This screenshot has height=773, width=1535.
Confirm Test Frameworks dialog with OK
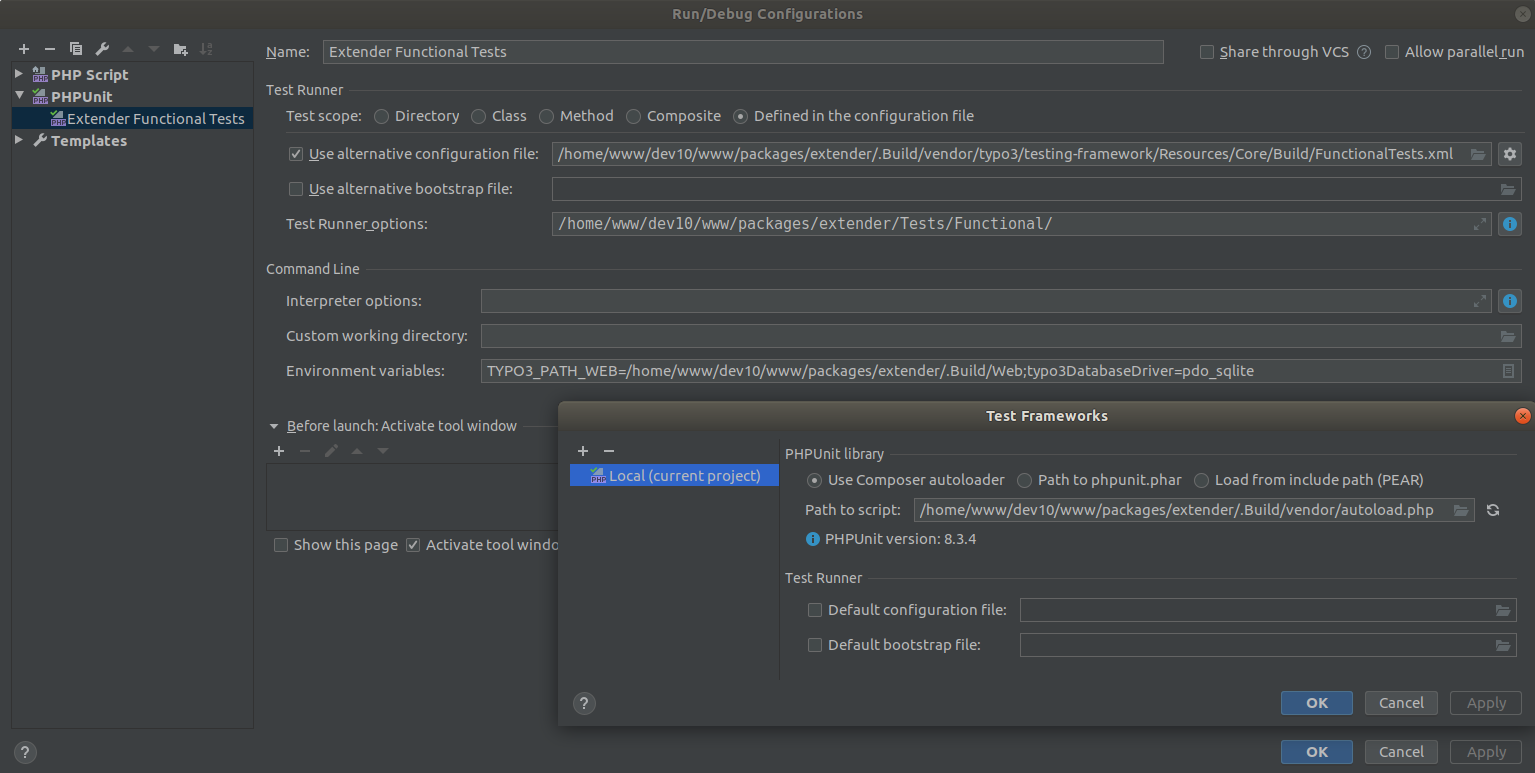pyautogui.click(x=1316, y=703)
